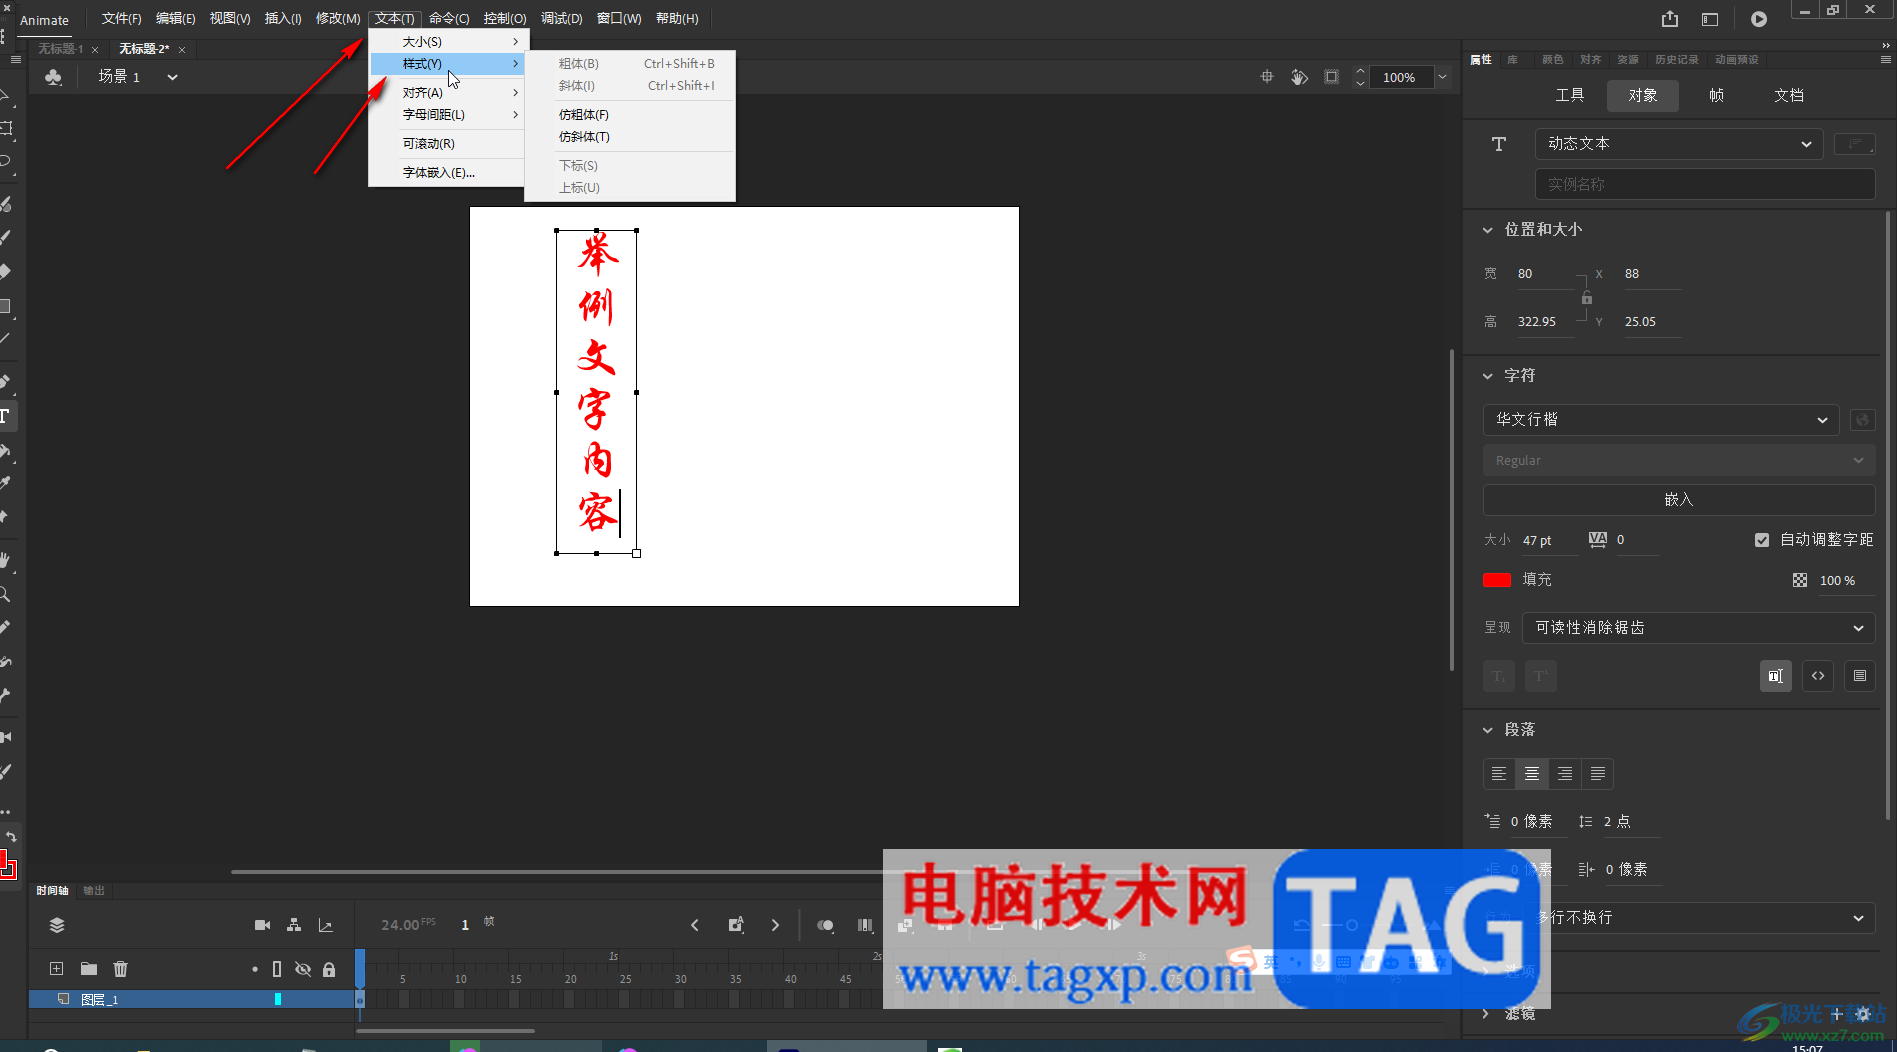1897x1052 pixels.
Task: Open the 文件(F) menu
Action: [x=121, y=19]
